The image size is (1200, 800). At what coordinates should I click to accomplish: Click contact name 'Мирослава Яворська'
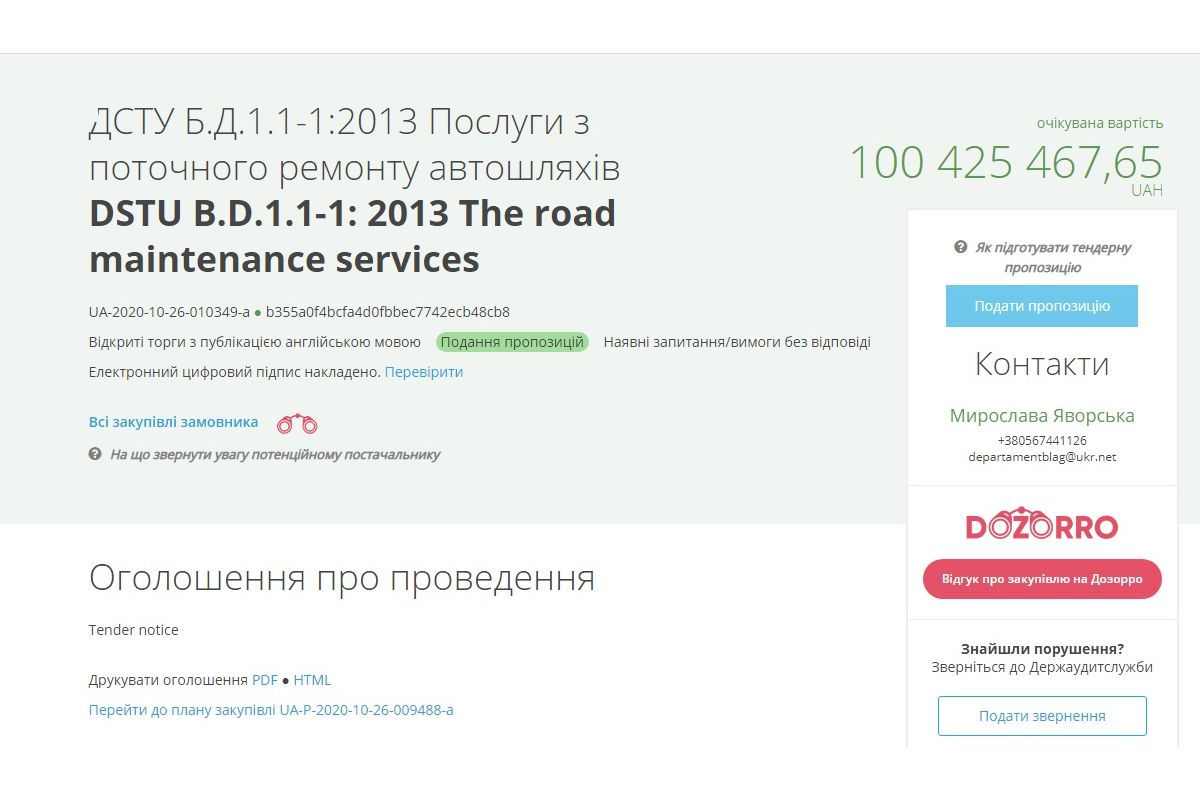tap(1042, 416)
